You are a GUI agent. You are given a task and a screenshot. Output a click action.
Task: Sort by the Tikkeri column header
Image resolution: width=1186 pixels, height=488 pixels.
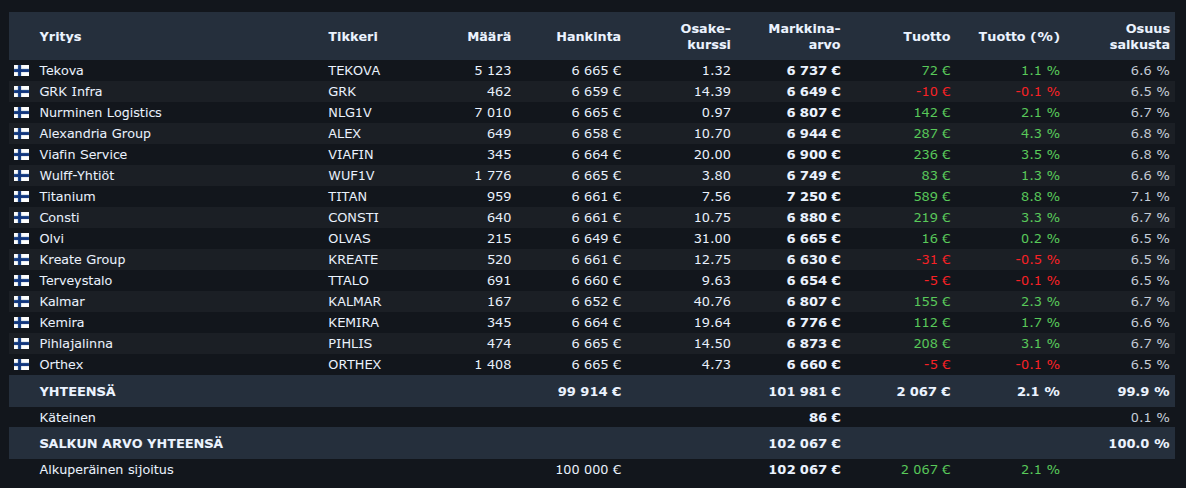(x=353, y=37)
